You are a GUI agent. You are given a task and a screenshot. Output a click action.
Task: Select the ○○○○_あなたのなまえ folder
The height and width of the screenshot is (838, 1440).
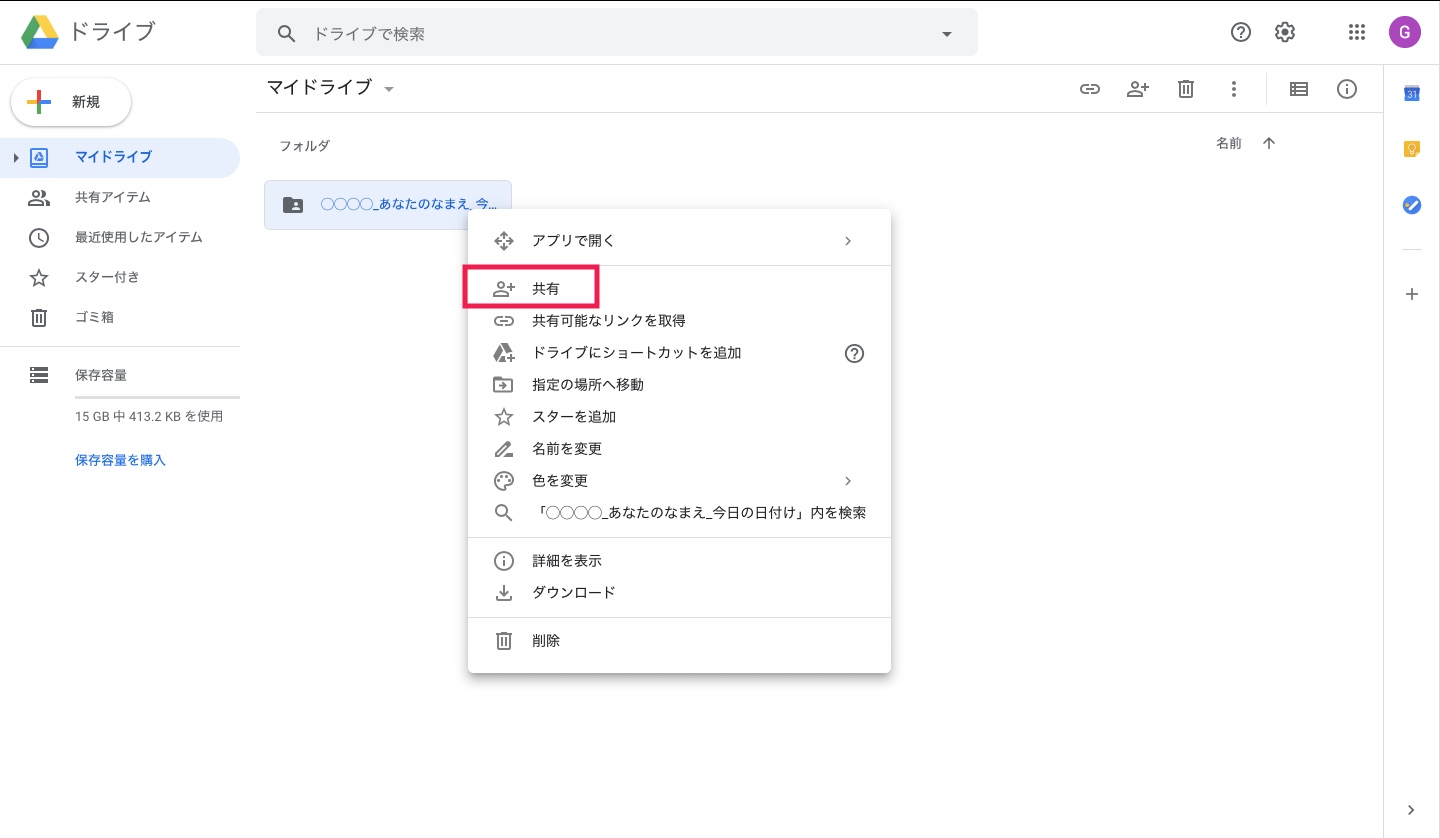388,205
